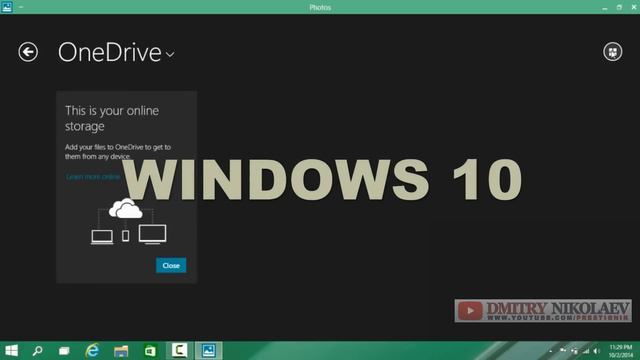Open Search from the taskbar magnifier

click(38, 351)
